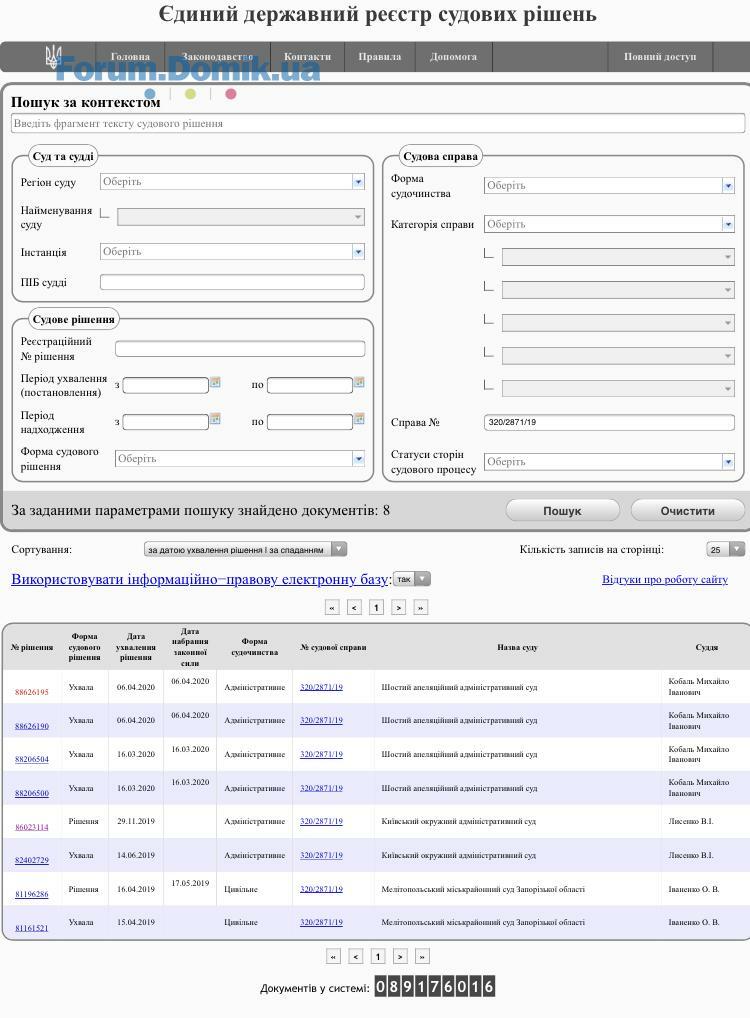The image size is (750, 1018).
Task: Open Використовувати інформаційно-правову електронну базу link
Action: tap(199, 579)
